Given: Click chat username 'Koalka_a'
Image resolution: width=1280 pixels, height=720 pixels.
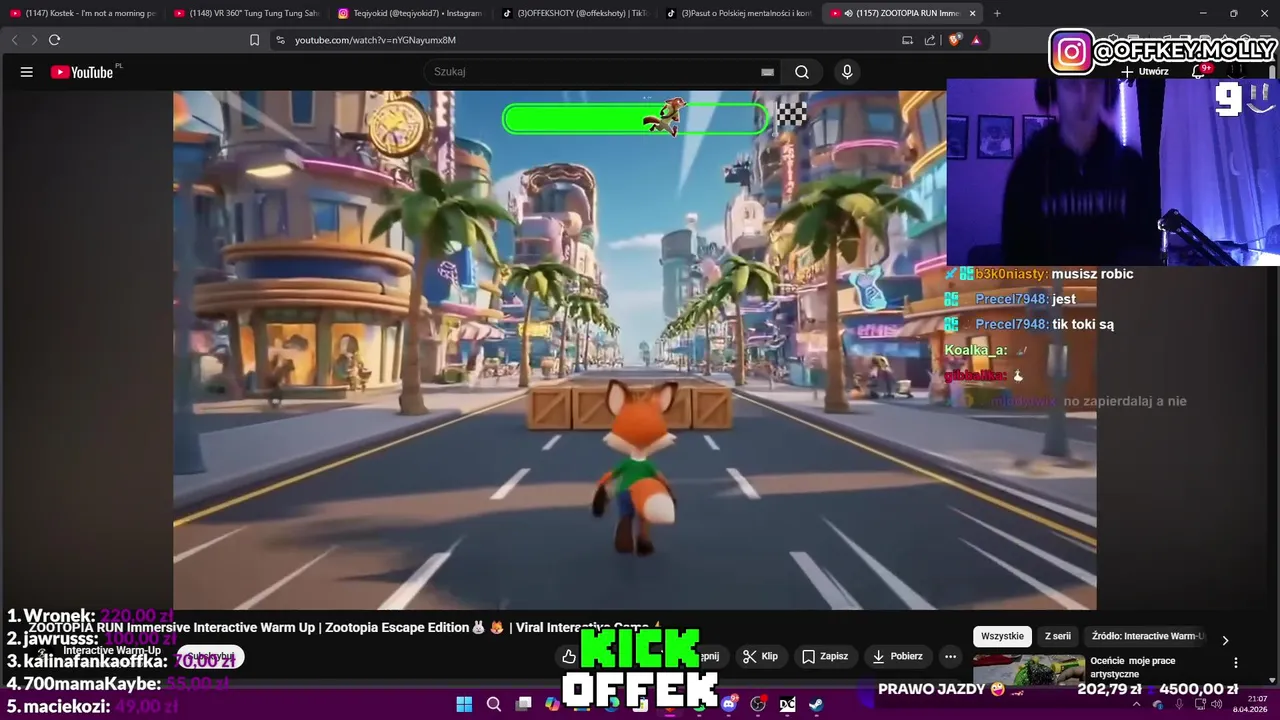Looking at the screenshot, I should tap(975, 350).
